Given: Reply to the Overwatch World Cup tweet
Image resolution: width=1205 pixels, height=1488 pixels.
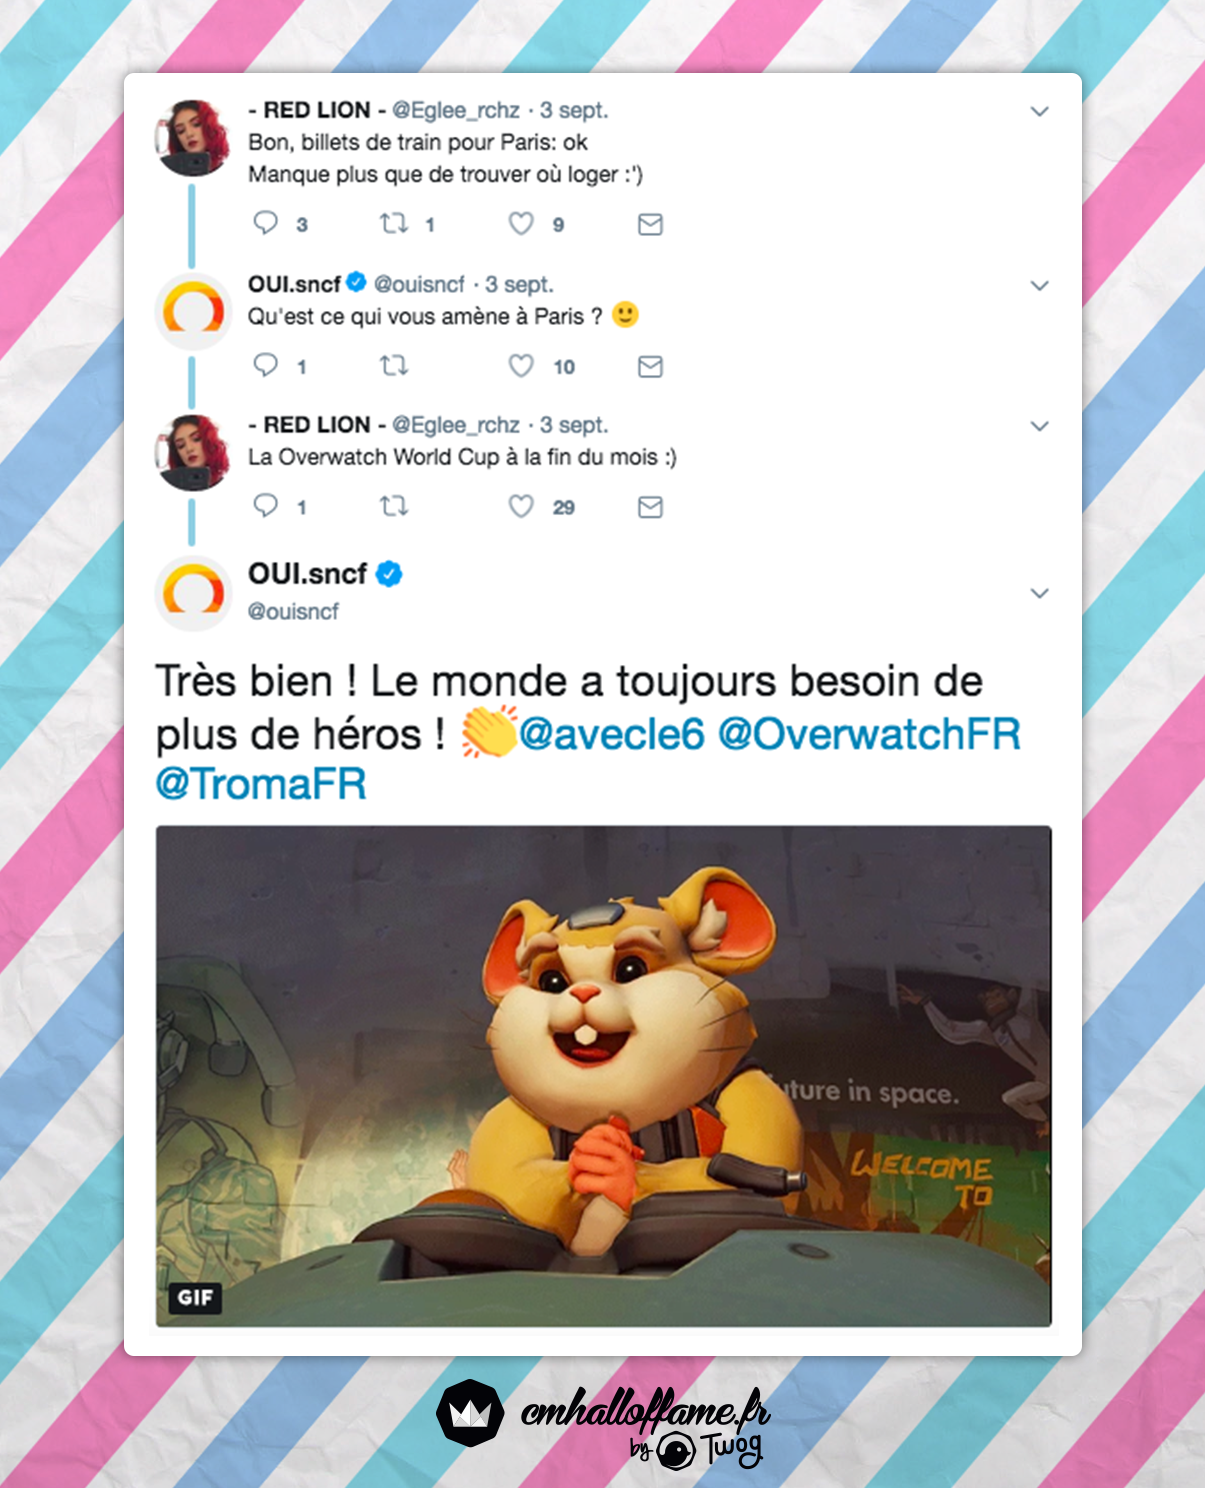Looking at the screenshot, I should [265, 505].
